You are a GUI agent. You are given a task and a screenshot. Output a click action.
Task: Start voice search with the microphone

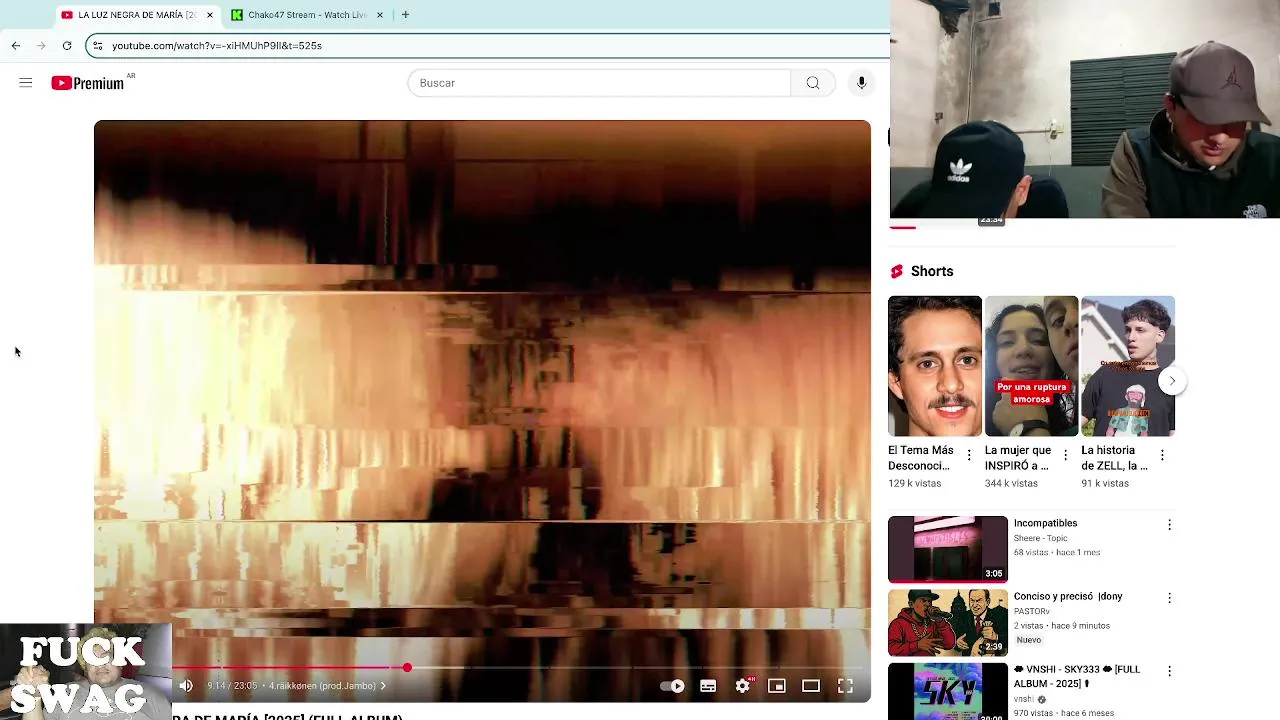[861, 83]
